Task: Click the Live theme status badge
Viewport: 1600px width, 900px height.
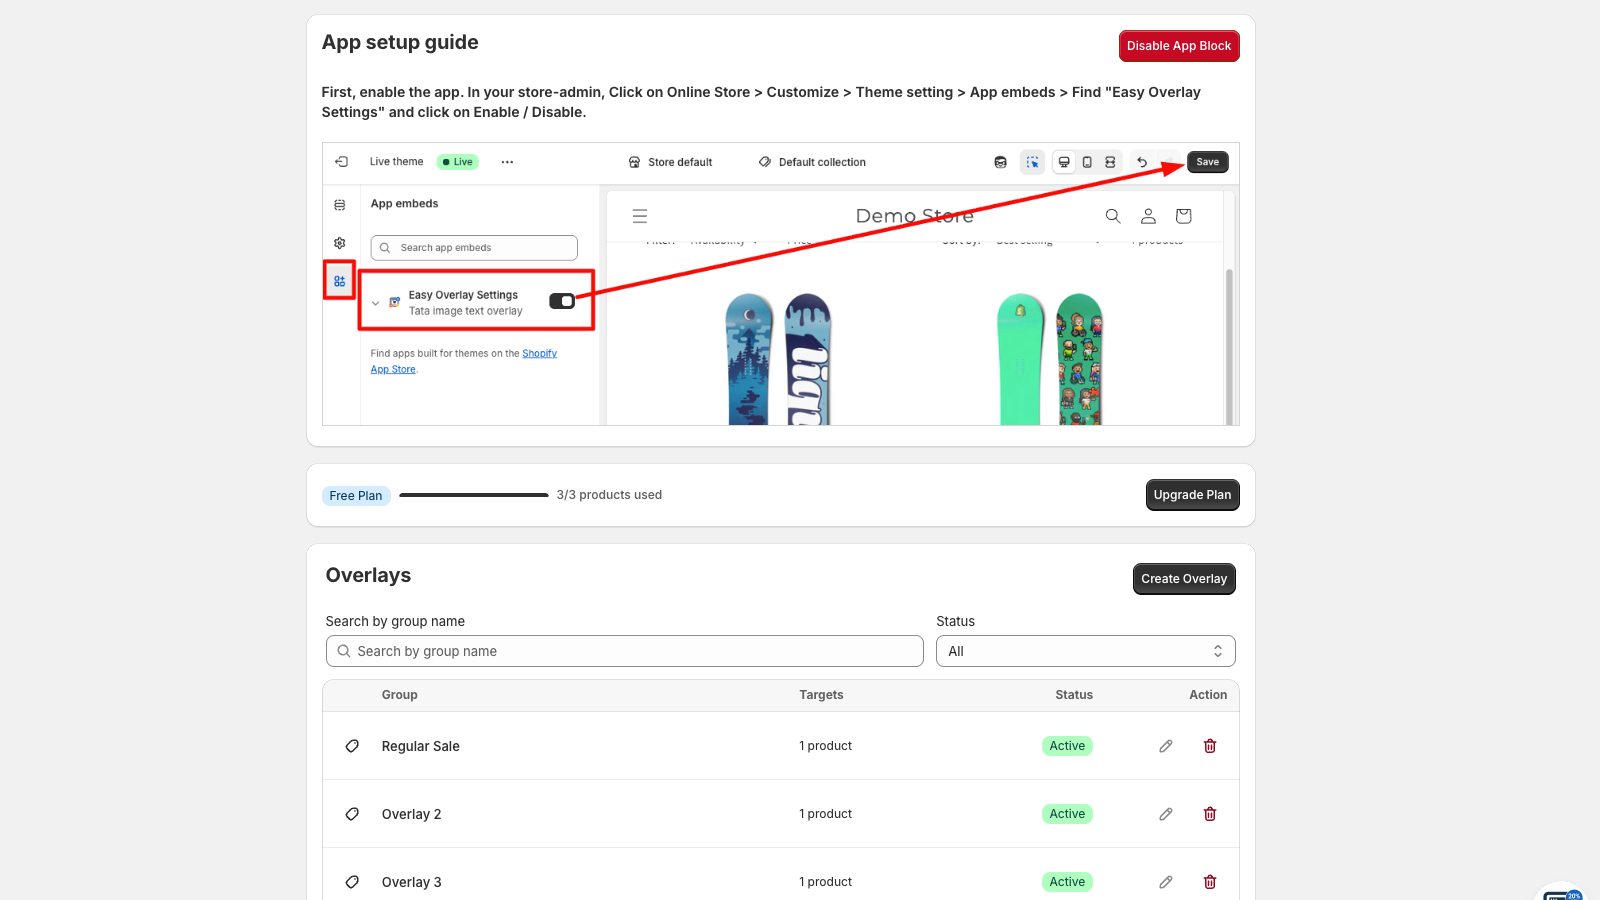Action: 457,161
